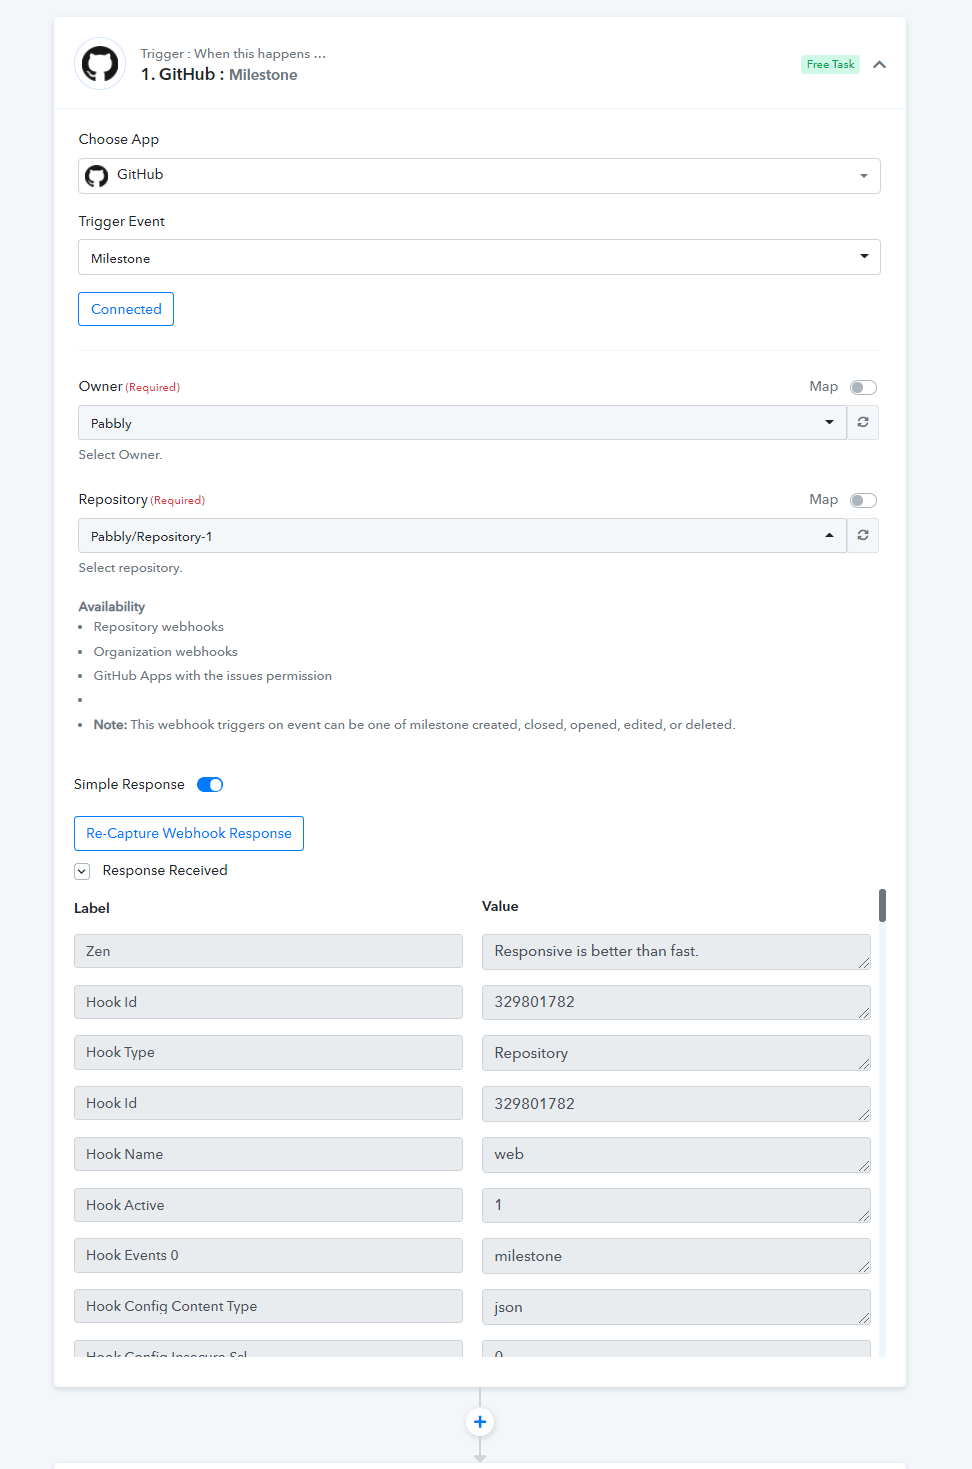Open the Choose App dropdown
This screenshot has height=1469, width=972.
click(479, 176)
